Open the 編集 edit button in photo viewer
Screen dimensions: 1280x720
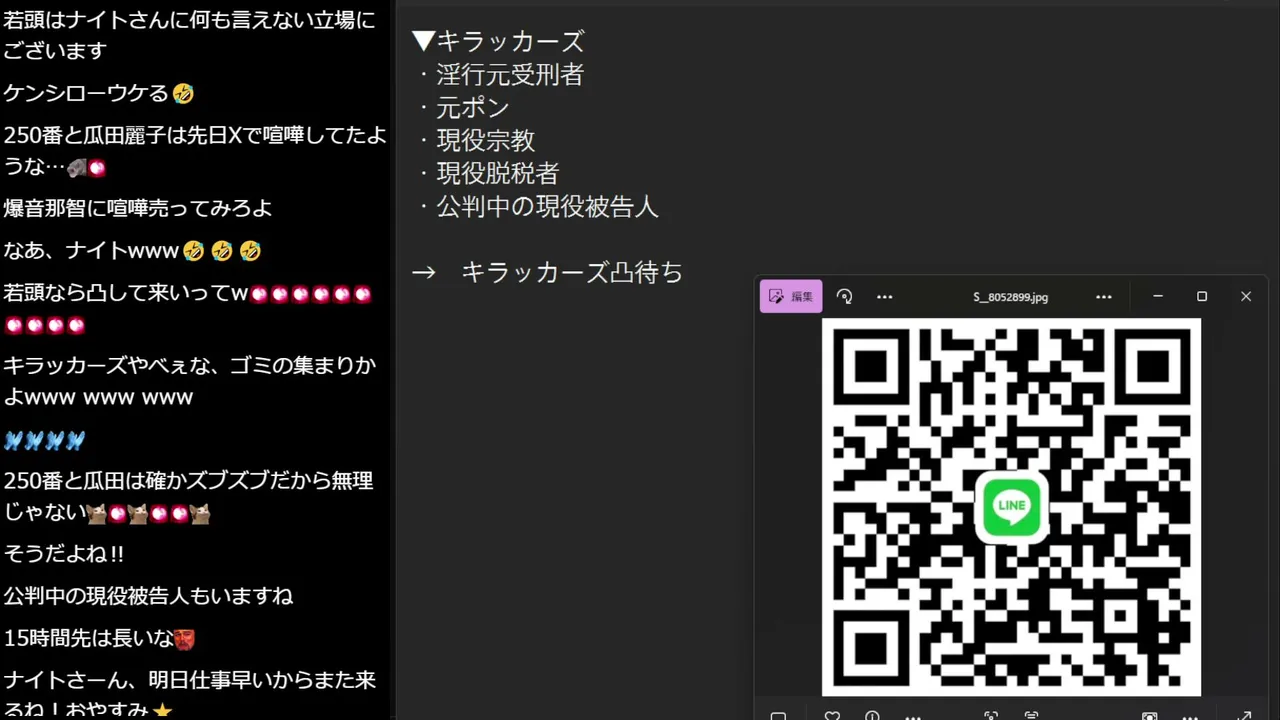791,296
